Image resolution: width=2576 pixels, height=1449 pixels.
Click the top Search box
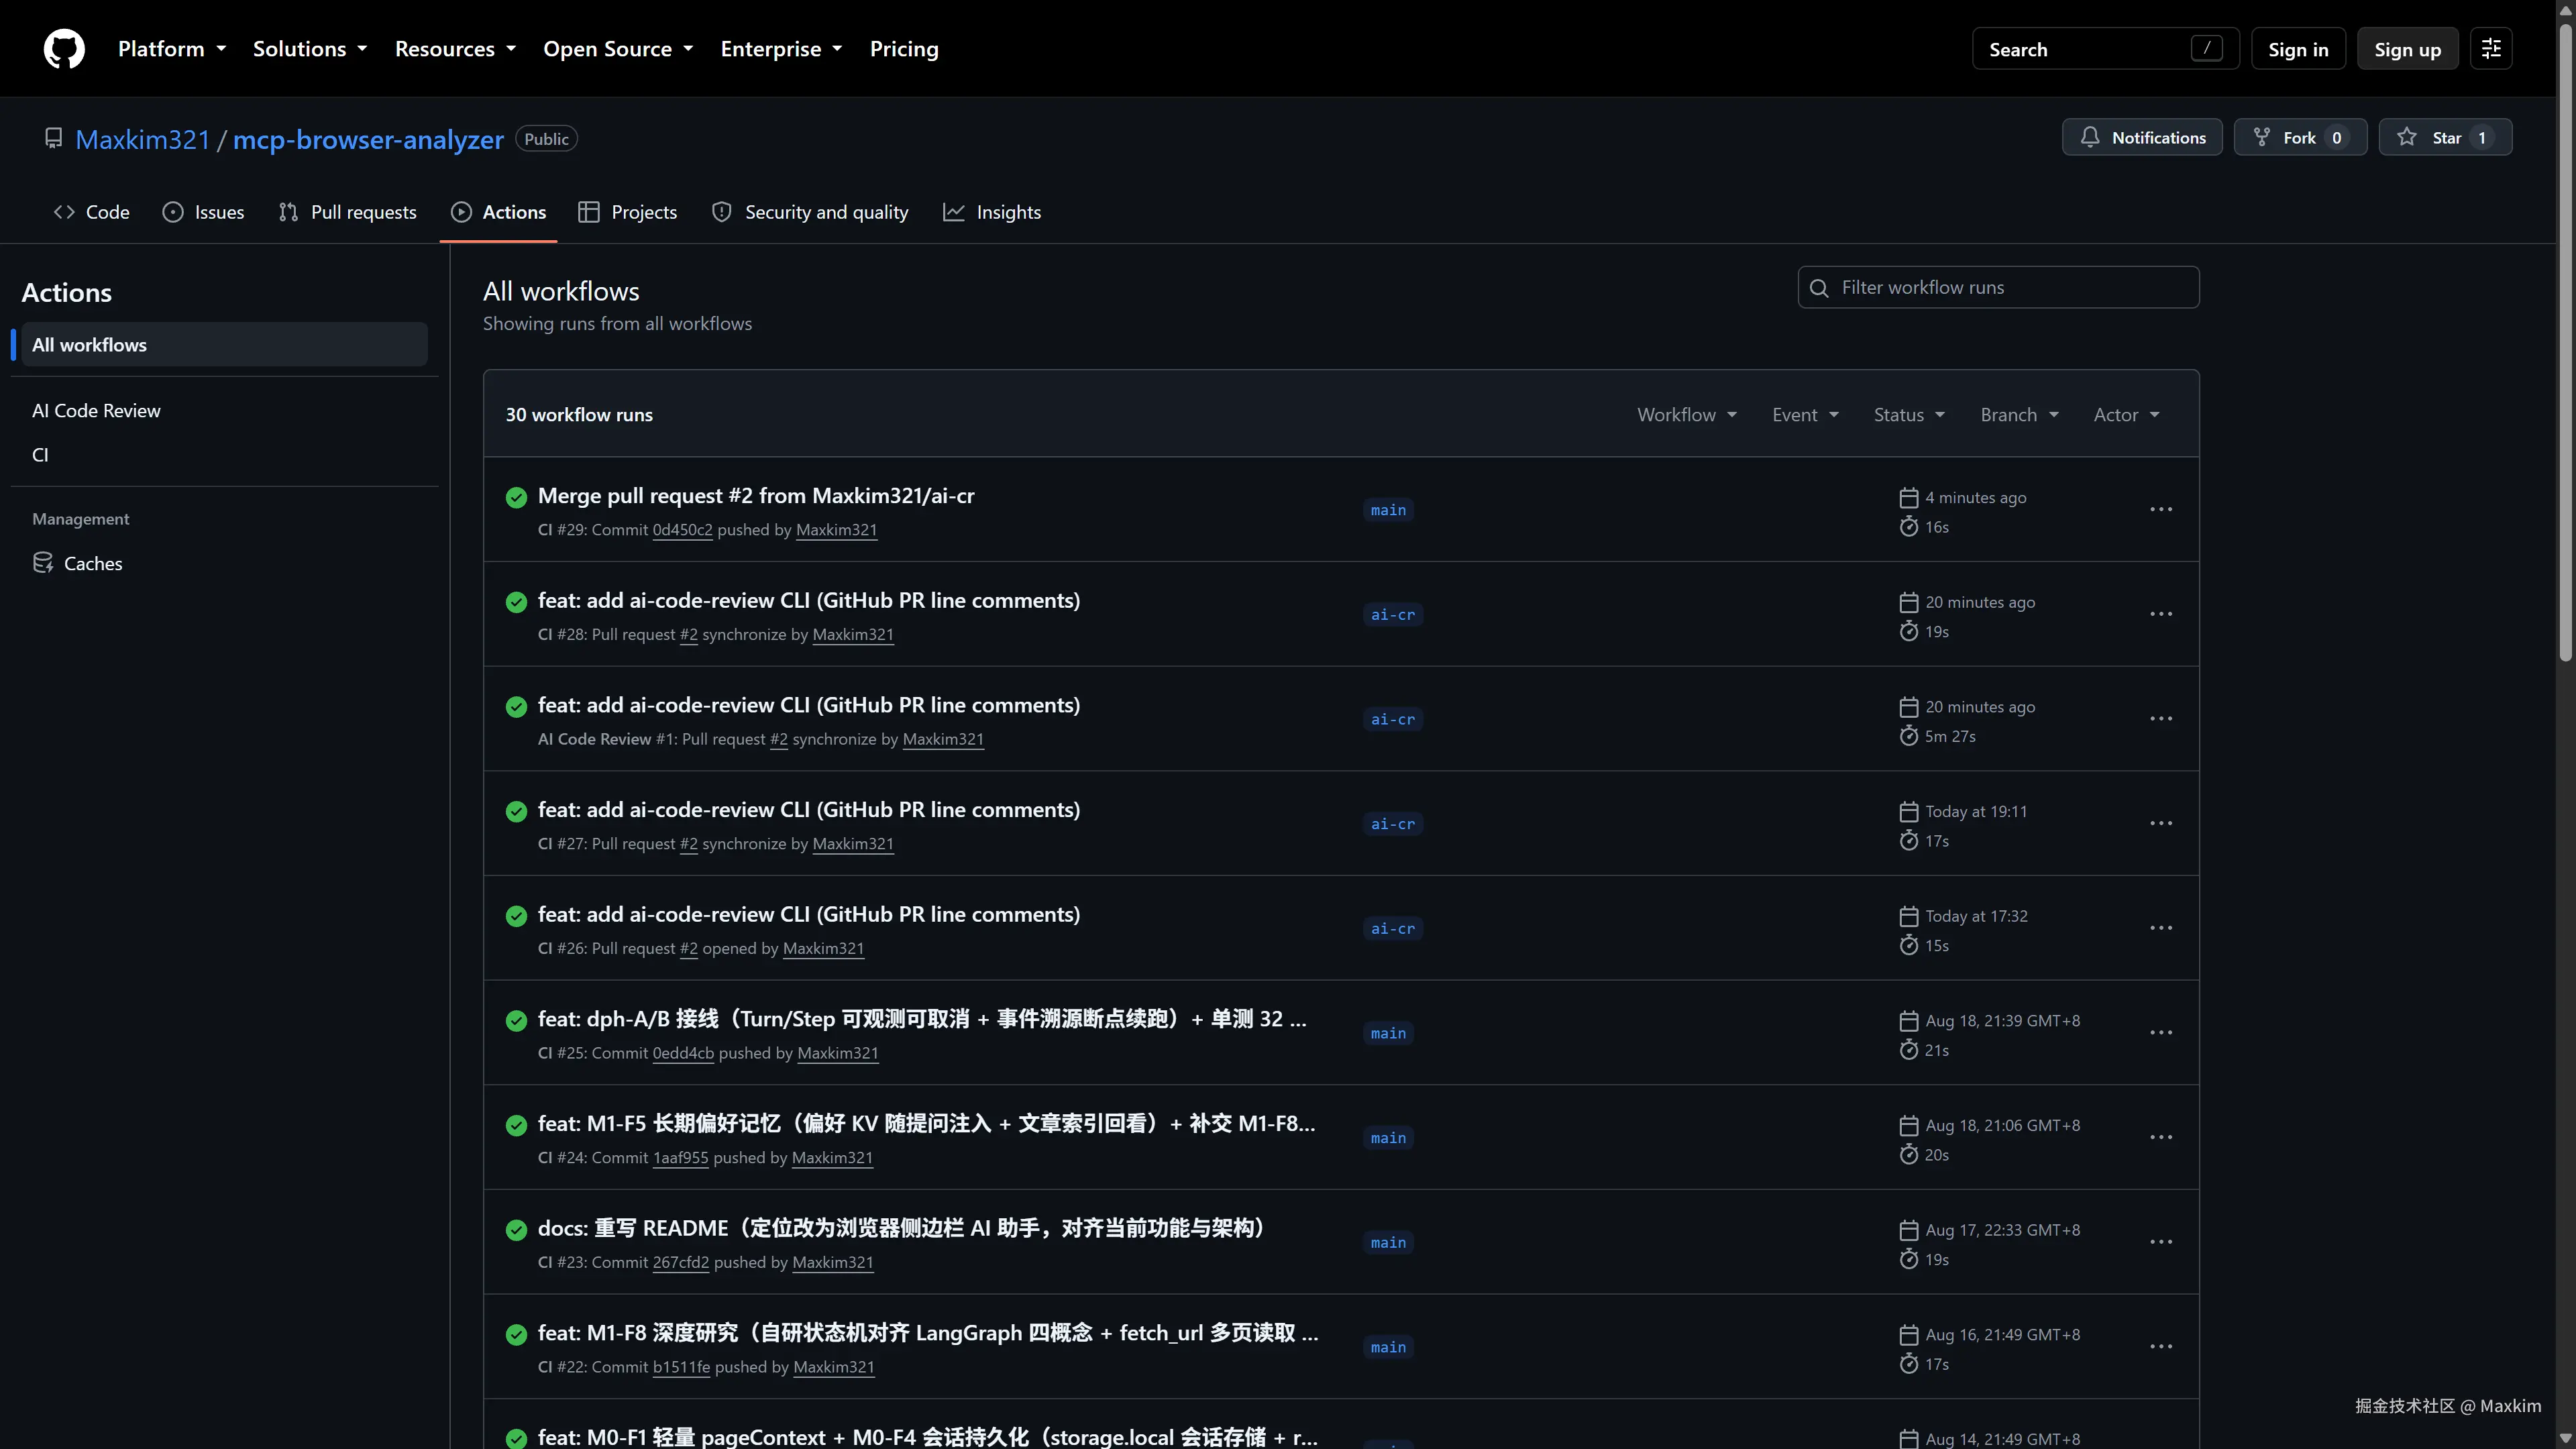pos(2105,49)
